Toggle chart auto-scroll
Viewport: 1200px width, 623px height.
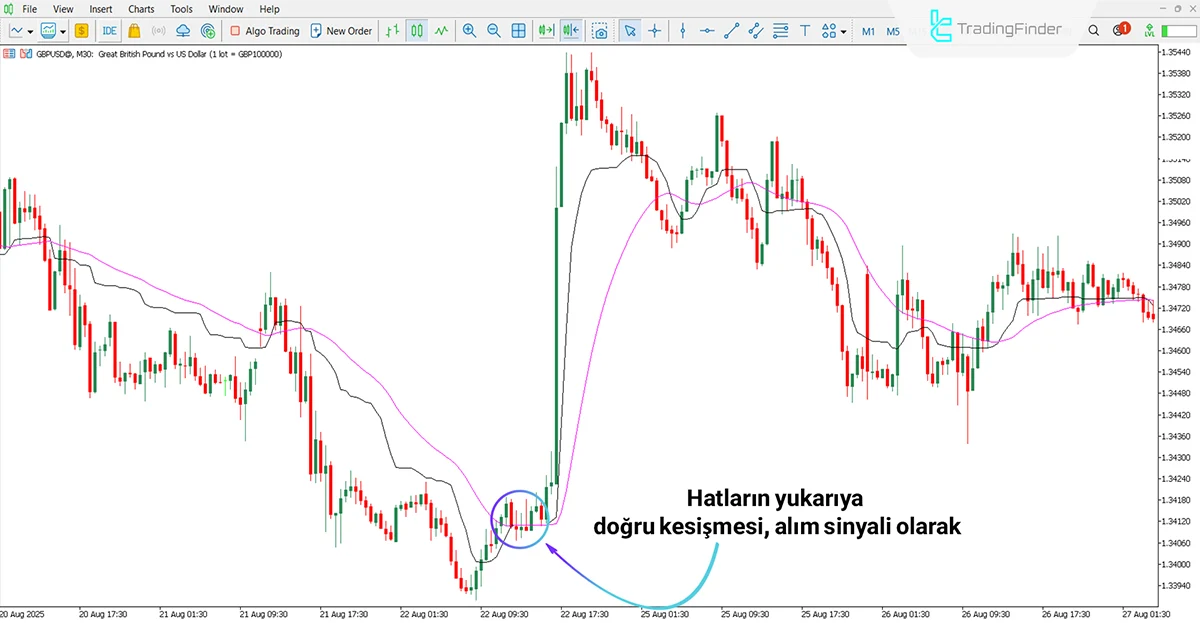[545, 31]
